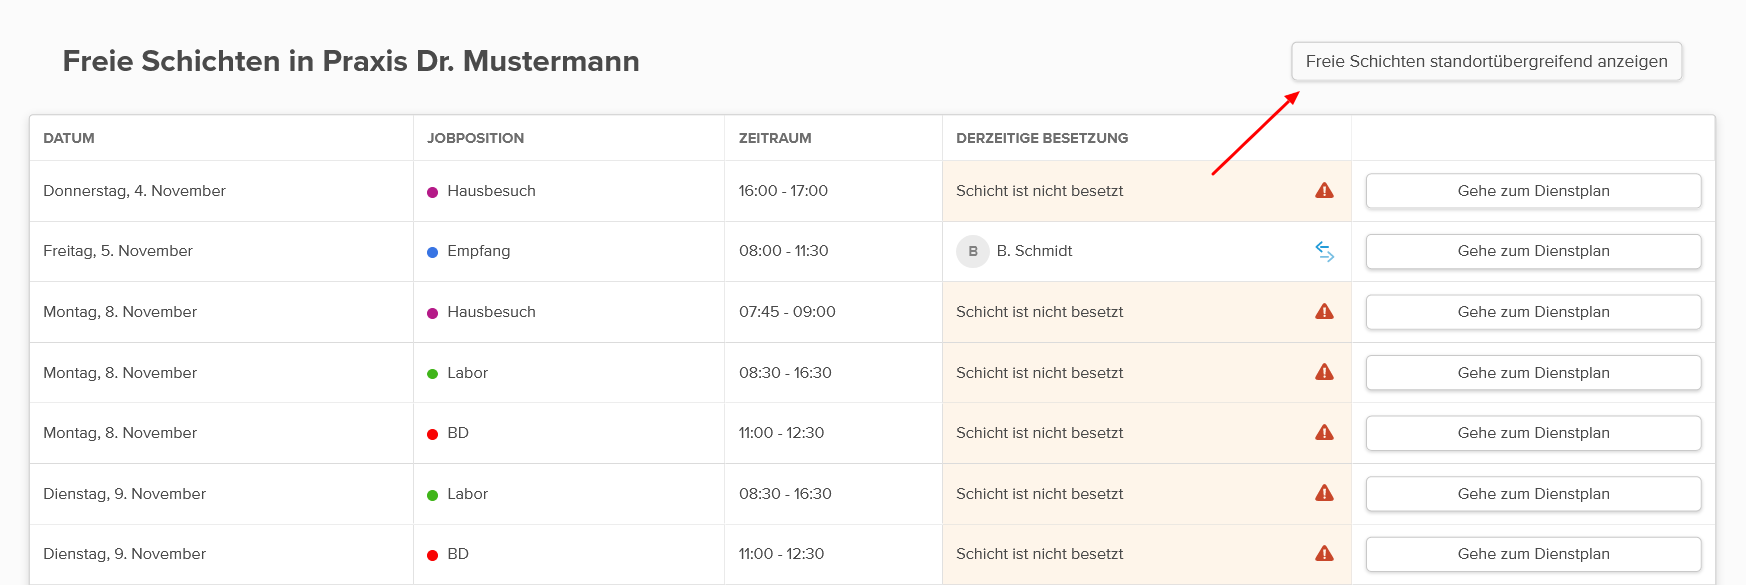Open Dienstplan for Montag BD shift
The width and height of the screenshot is (1746, 585).
pyautogui.click(x=1533, y=433)
